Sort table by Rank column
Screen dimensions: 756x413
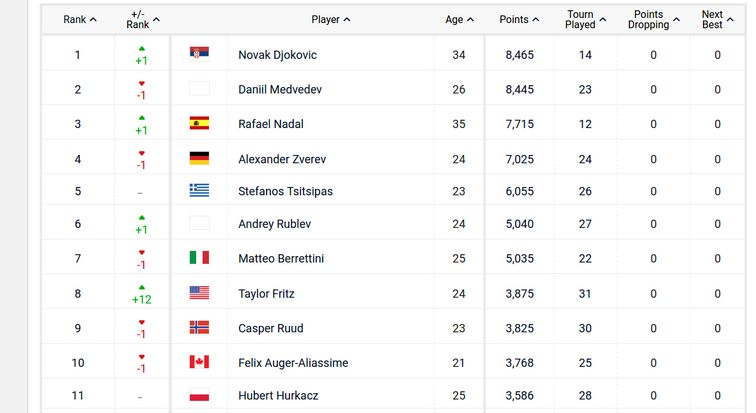80,19
